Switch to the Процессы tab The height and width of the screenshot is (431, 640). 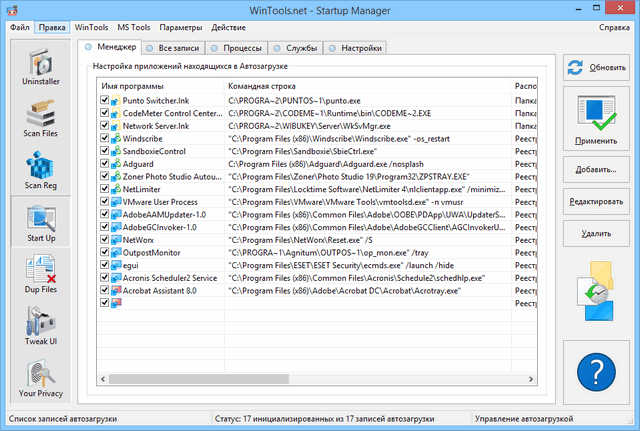(x=241, y=47)
